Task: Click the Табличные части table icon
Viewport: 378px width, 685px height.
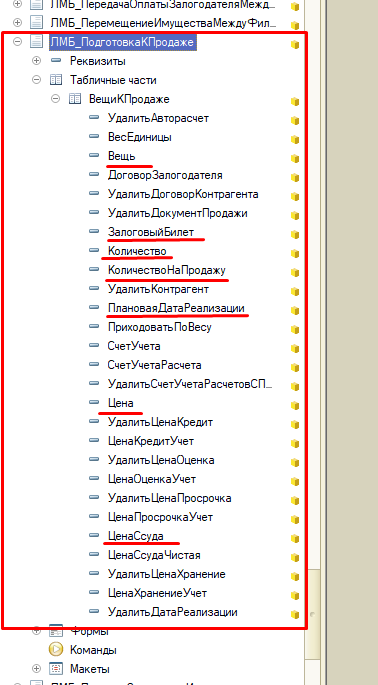Action: (56, 80)
